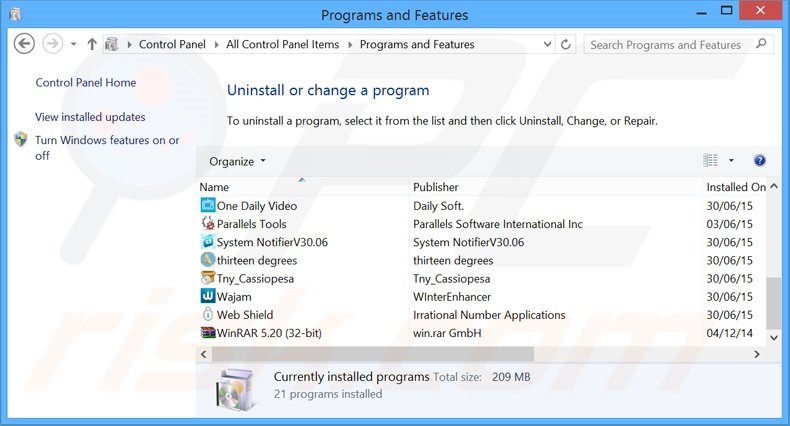
Task: Expand the address bar history dropdown
Action: pyautogui.click(x=548, y=44)
